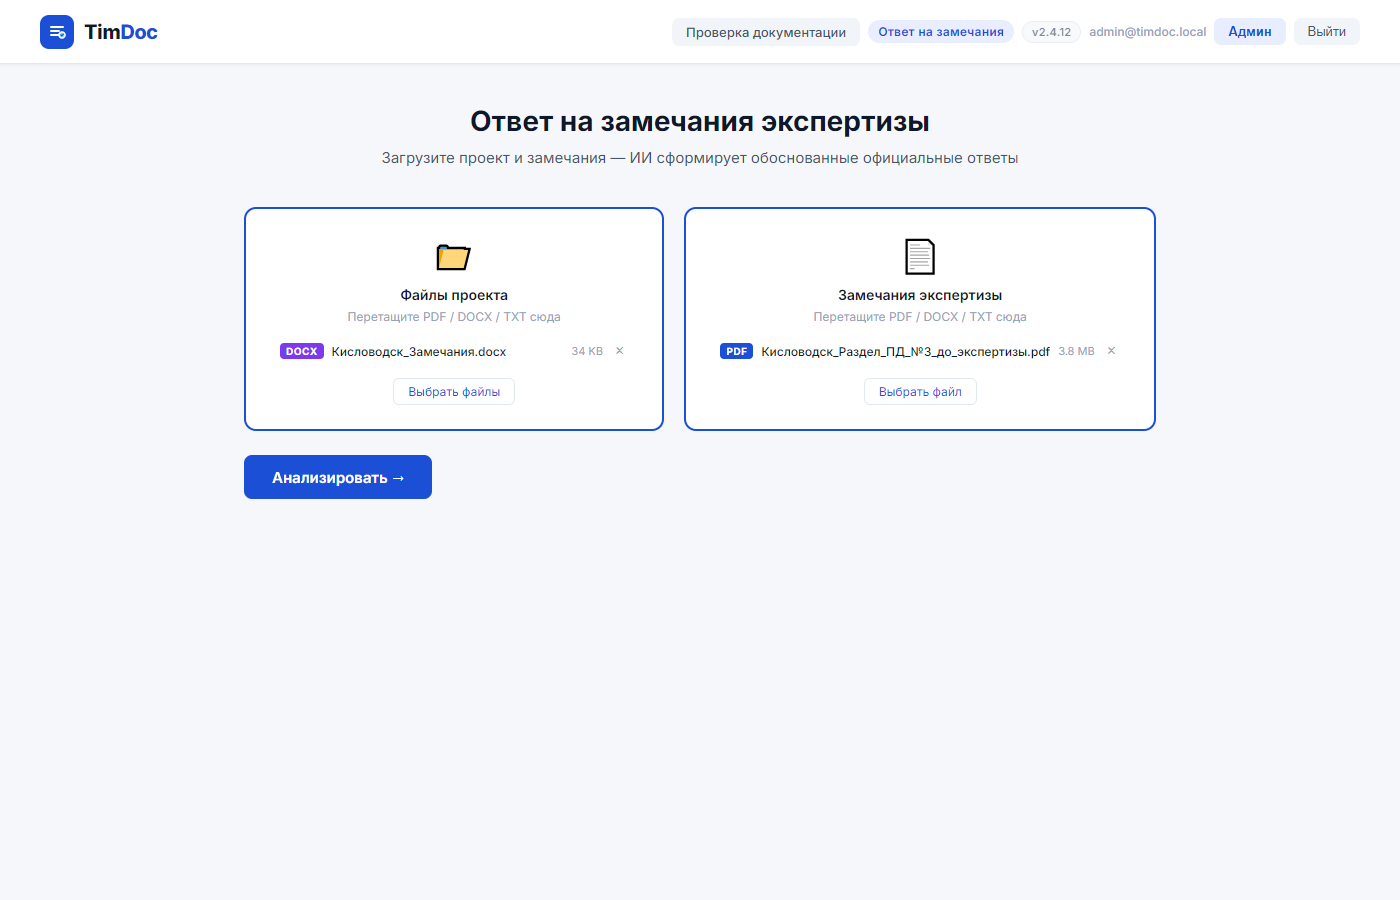This screenshot has height=900, width=1400.
Task: Start analysis with the Анализировать button
Action: pos(337,477)
